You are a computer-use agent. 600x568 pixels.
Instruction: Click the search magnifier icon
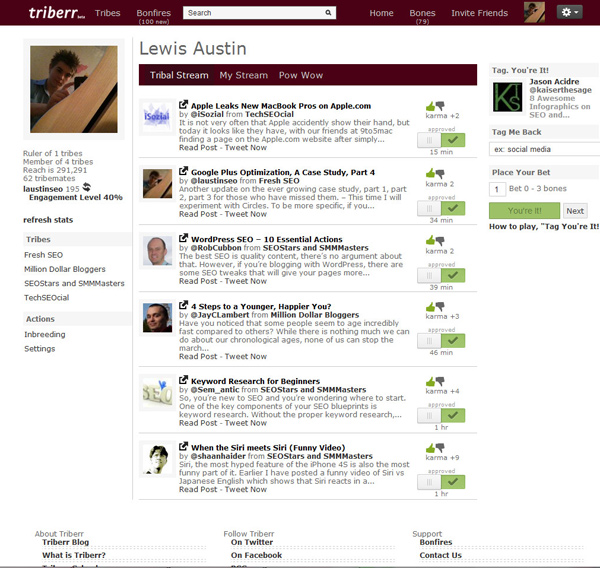click(x=328, y=13)
